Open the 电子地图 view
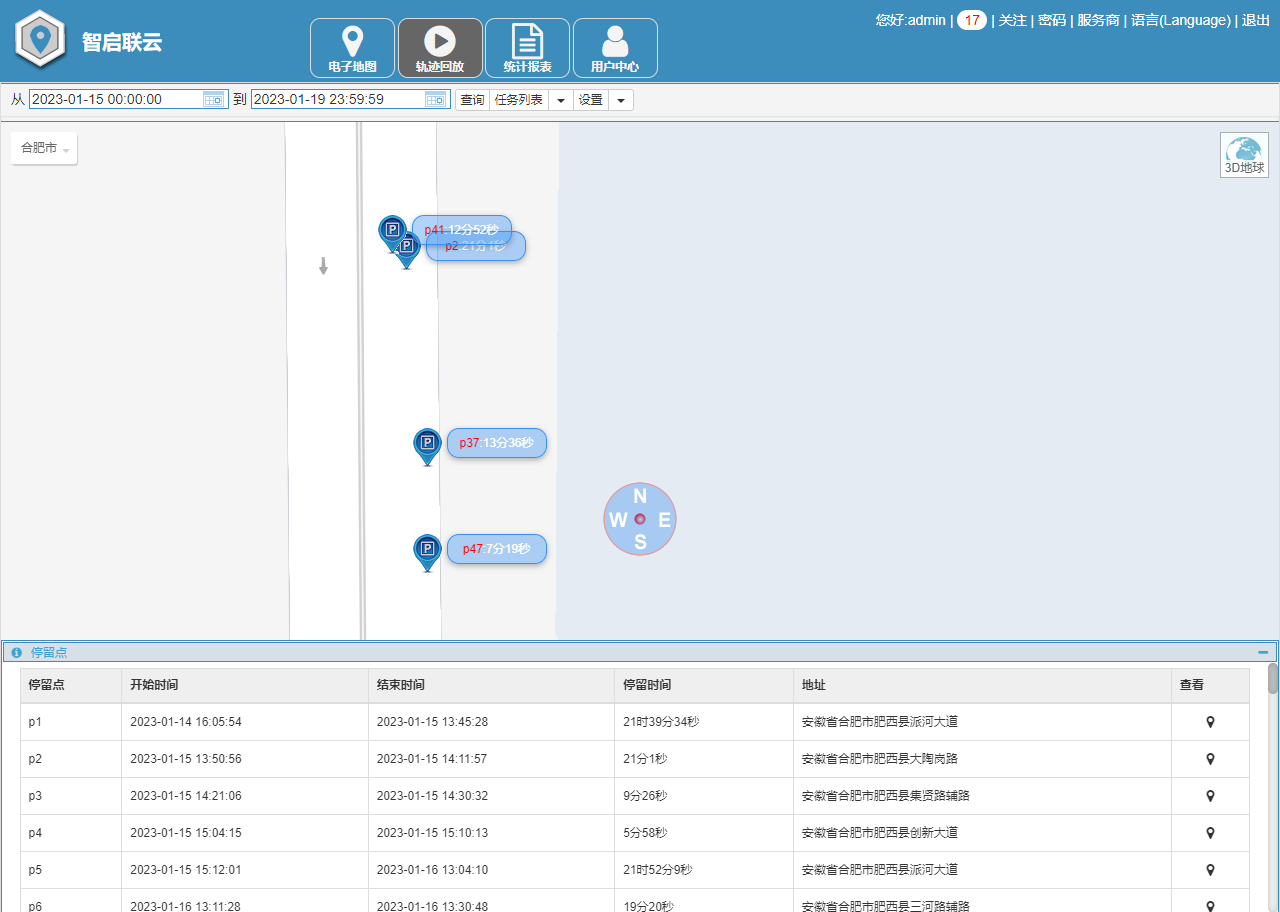 [x=352, y=47]
